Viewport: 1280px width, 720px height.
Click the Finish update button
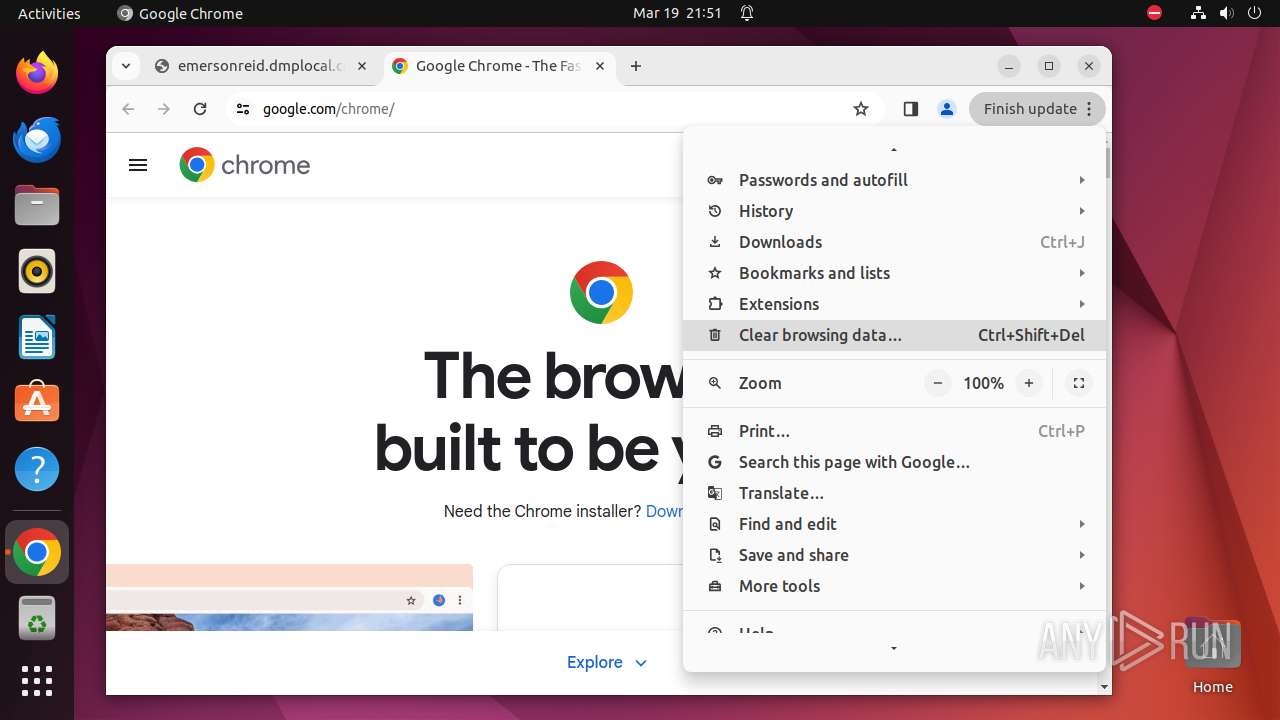point(1037,109)
